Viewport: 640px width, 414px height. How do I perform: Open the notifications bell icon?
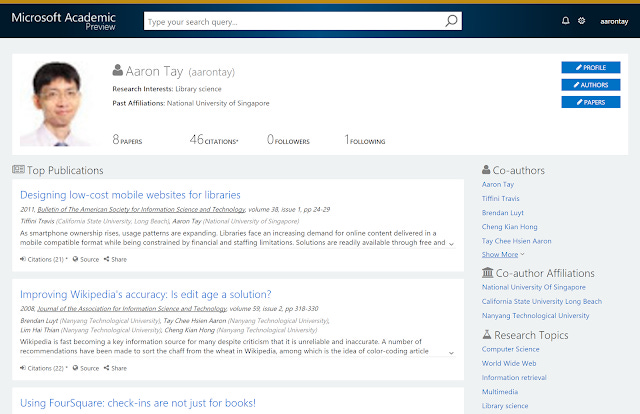click(565, 20)
